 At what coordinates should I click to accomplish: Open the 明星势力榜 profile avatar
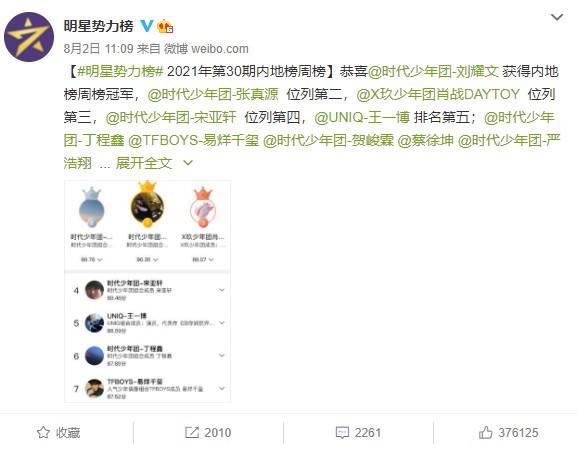(29, 37)
